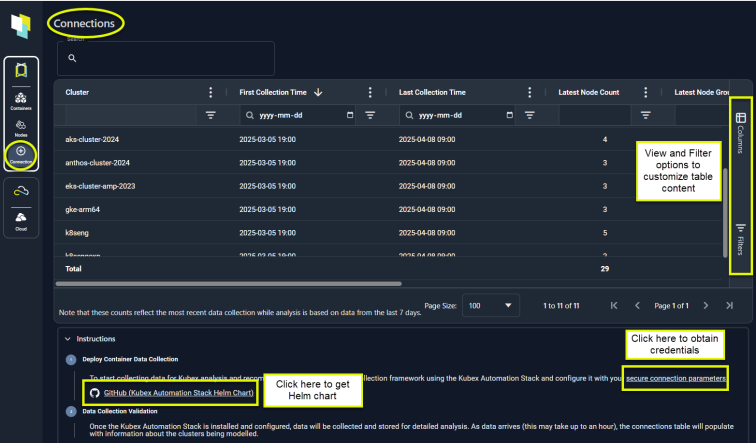Viewport: 756px width, 443px height.
Task: Open the Filters side panel tab
Action: point(741,239)
